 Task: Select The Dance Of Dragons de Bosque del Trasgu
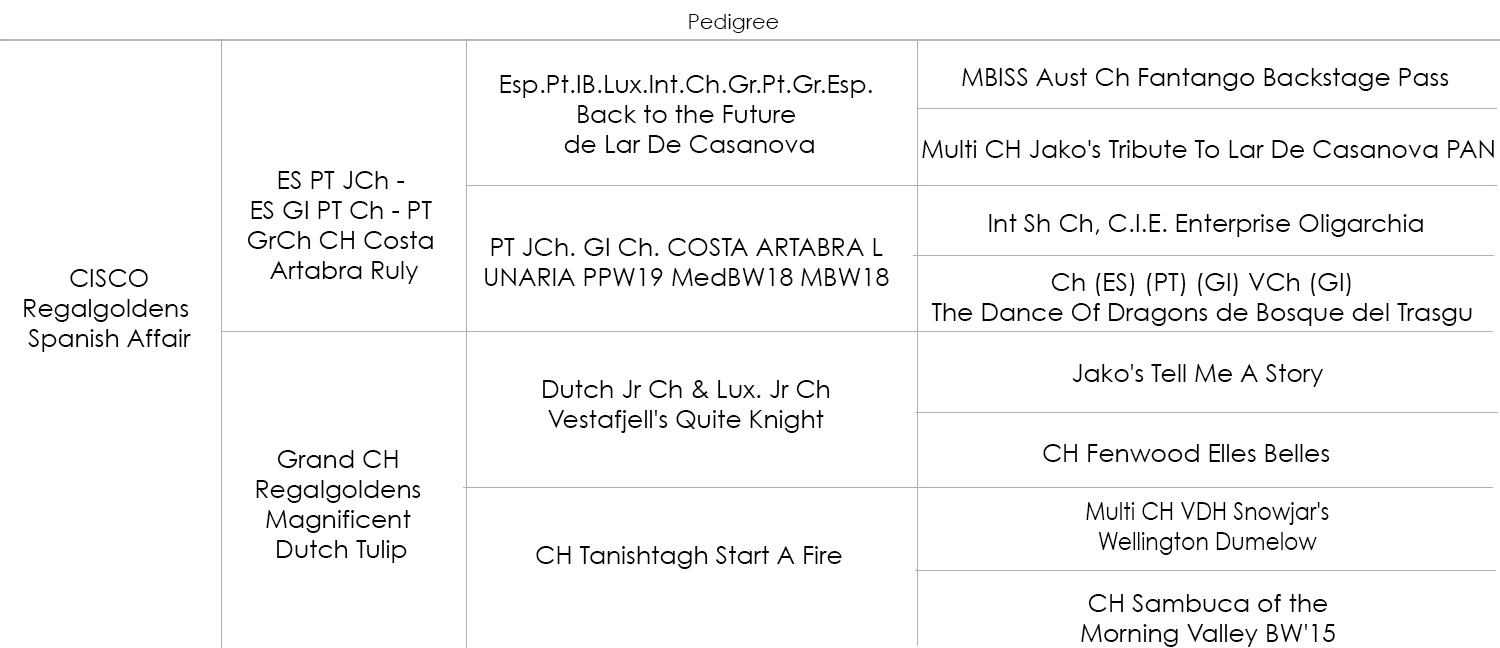coord(1201,313)
